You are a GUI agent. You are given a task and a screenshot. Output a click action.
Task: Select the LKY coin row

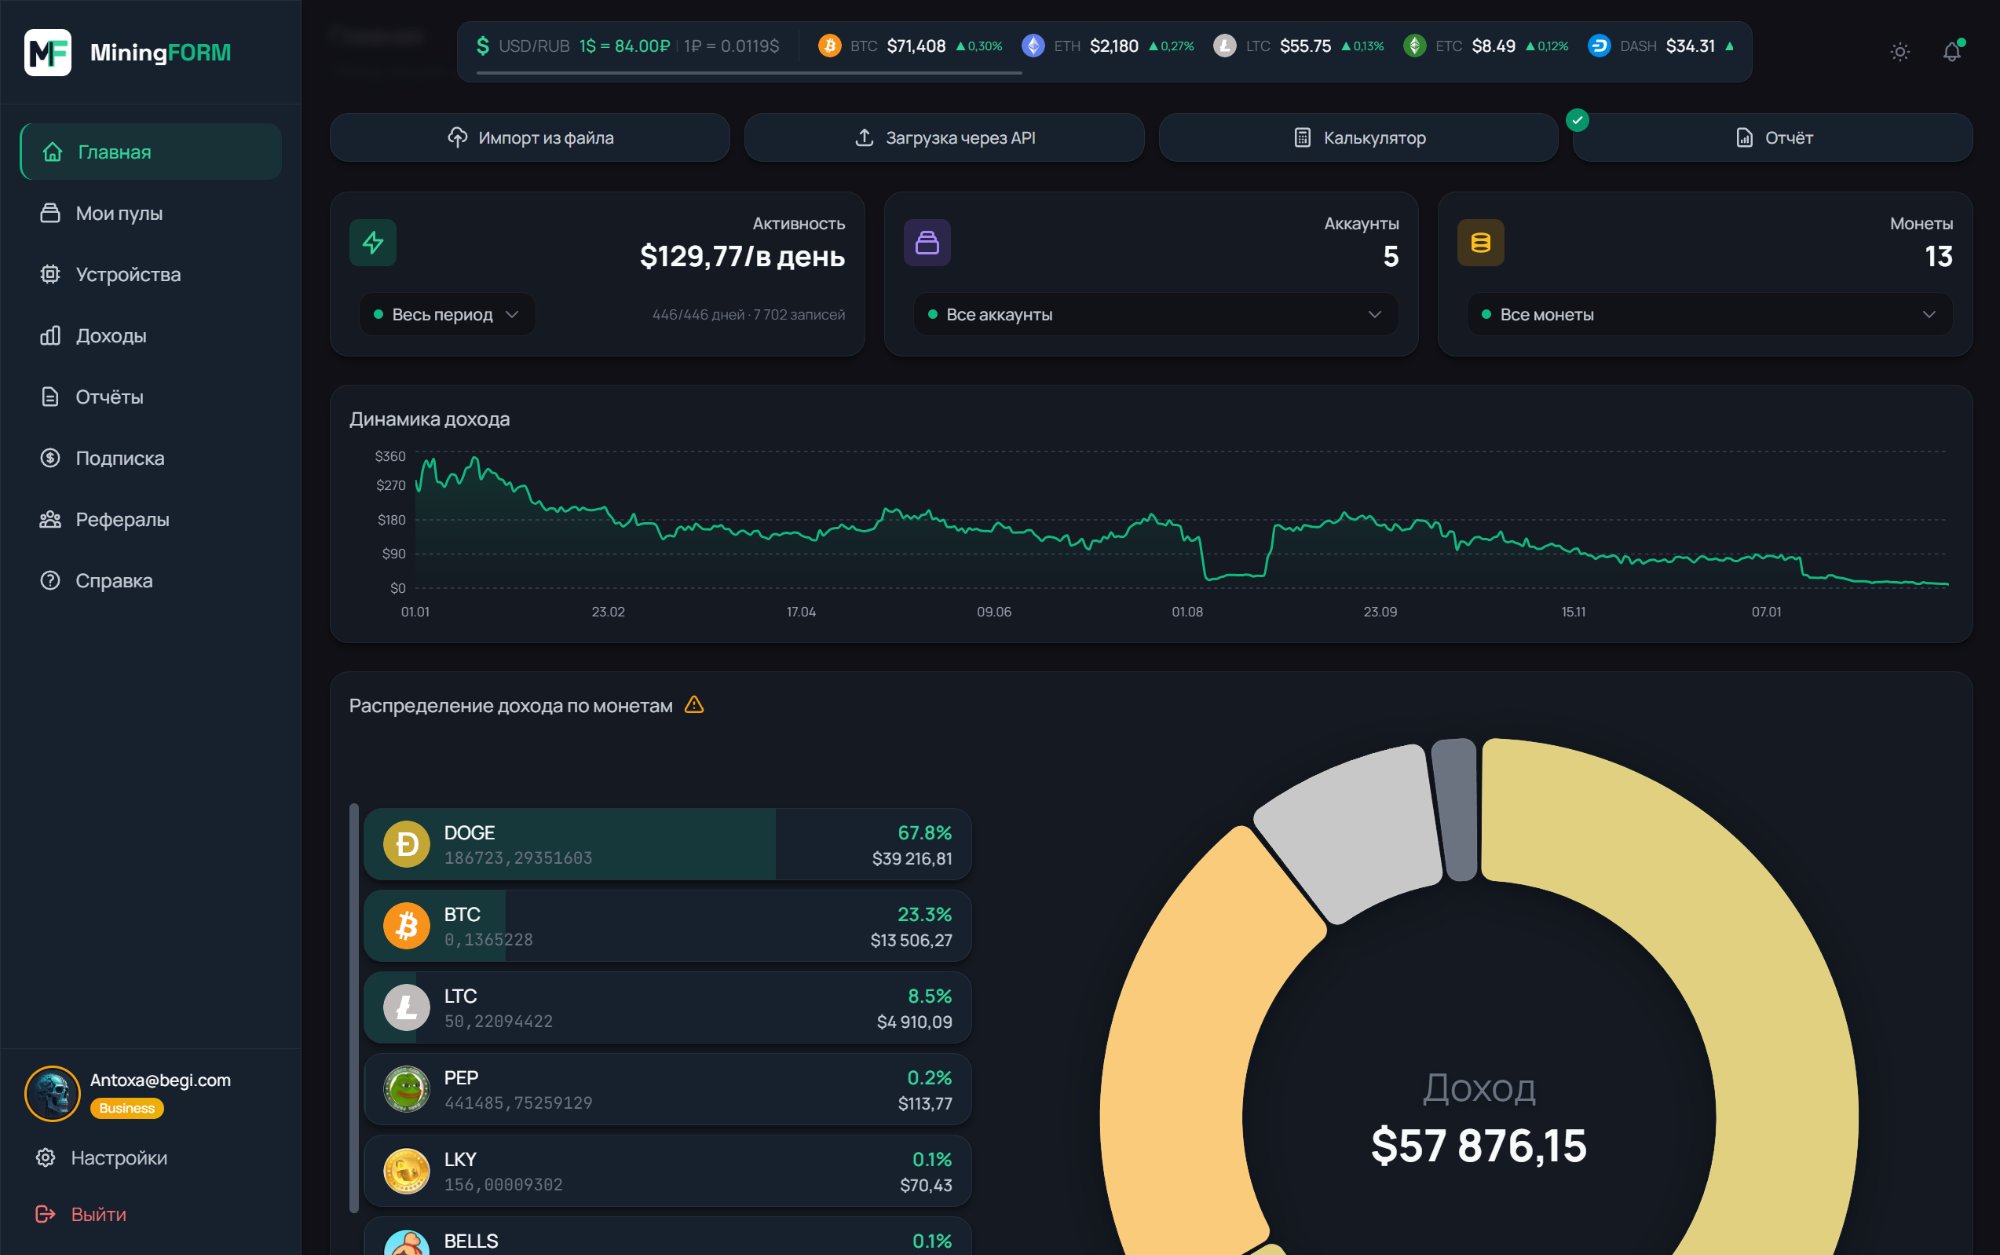coord(668,1171)
